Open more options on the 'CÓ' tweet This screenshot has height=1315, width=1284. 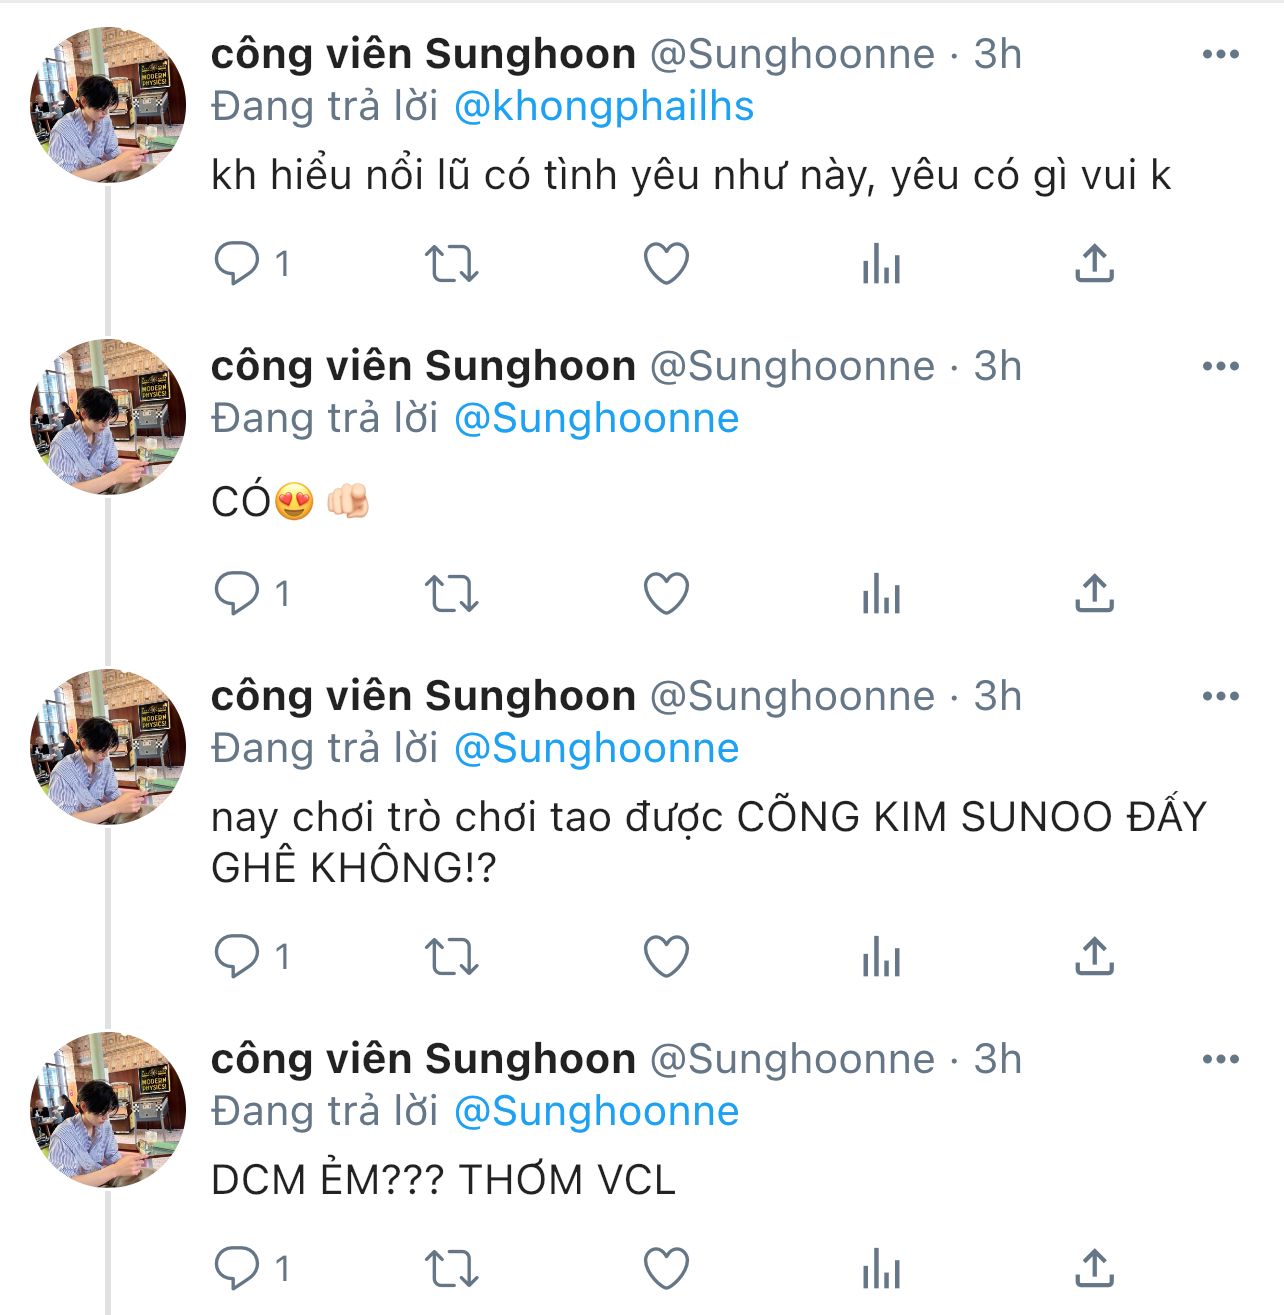click(x=1220, y=366)
